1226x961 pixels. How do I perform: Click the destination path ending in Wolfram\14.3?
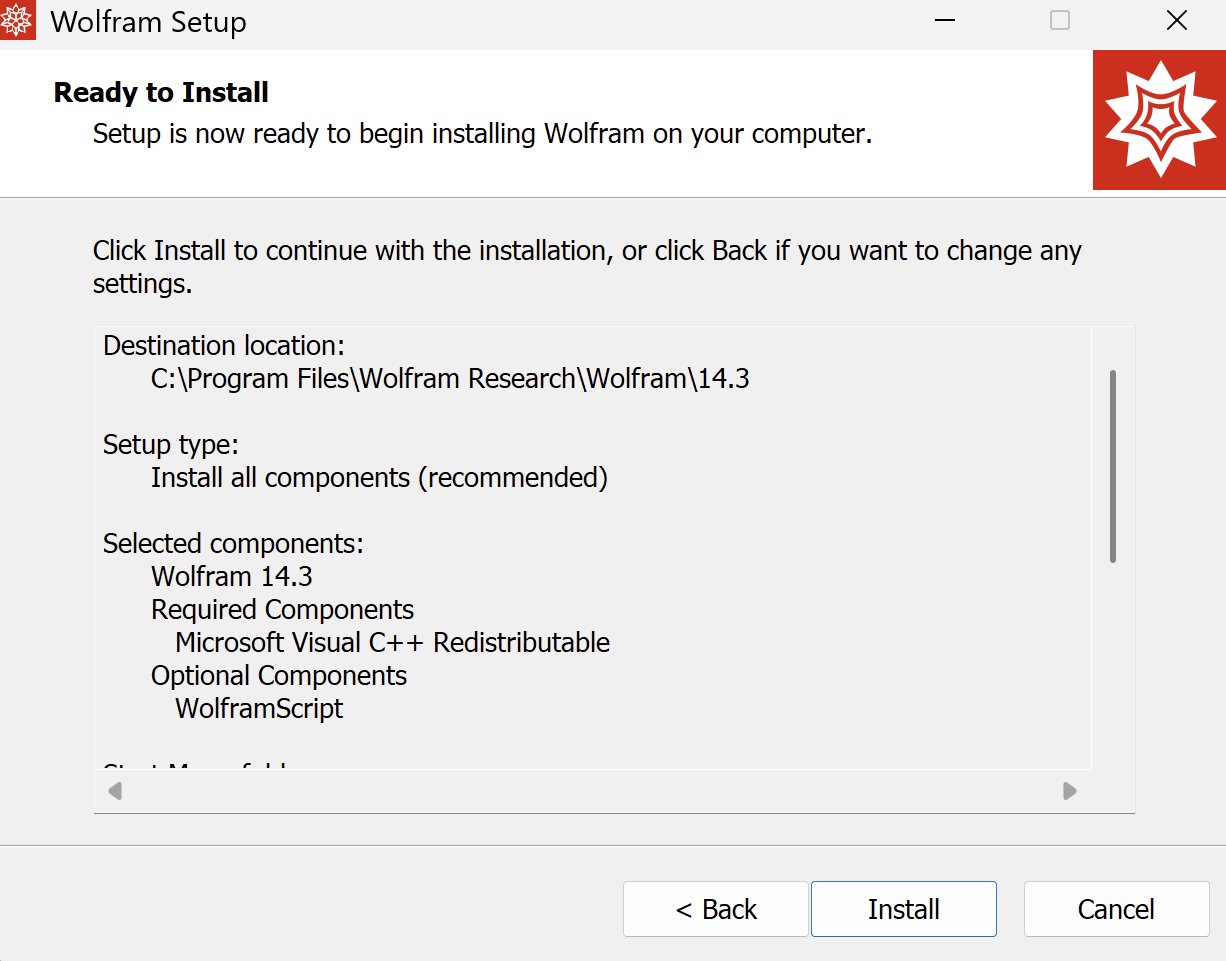450,379
